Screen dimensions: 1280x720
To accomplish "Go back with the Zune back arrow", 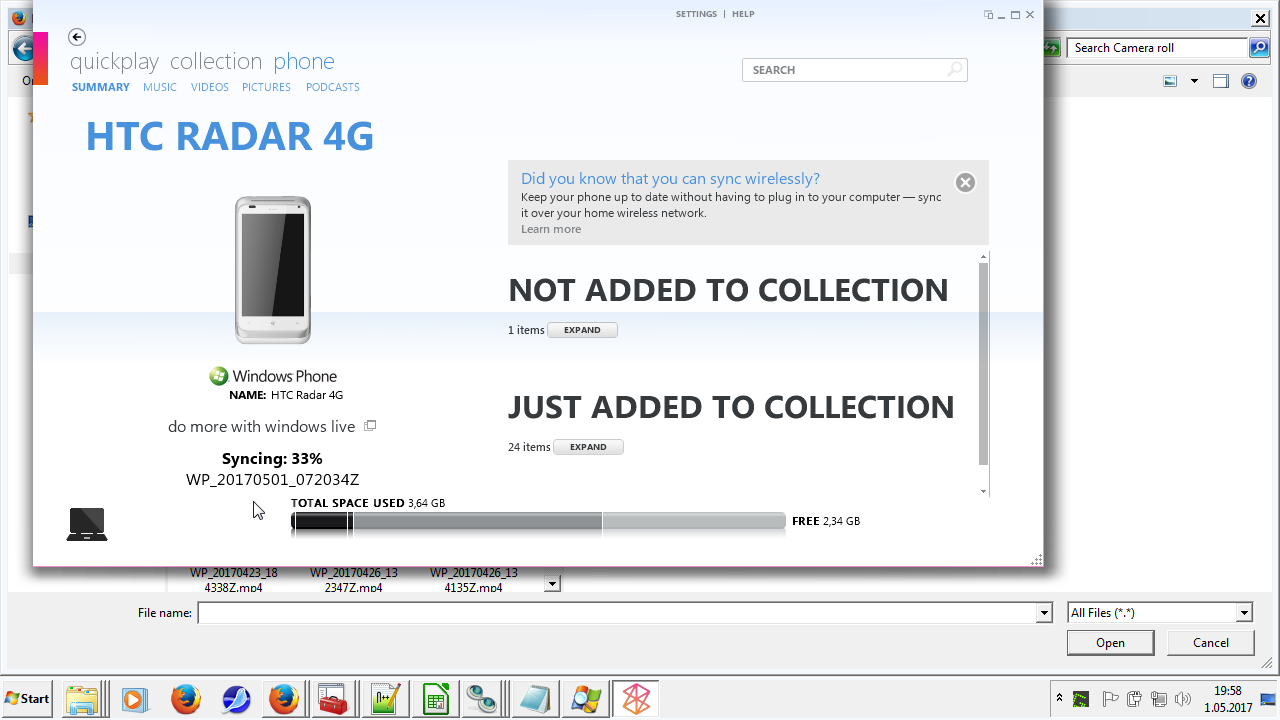I will 77,37.
